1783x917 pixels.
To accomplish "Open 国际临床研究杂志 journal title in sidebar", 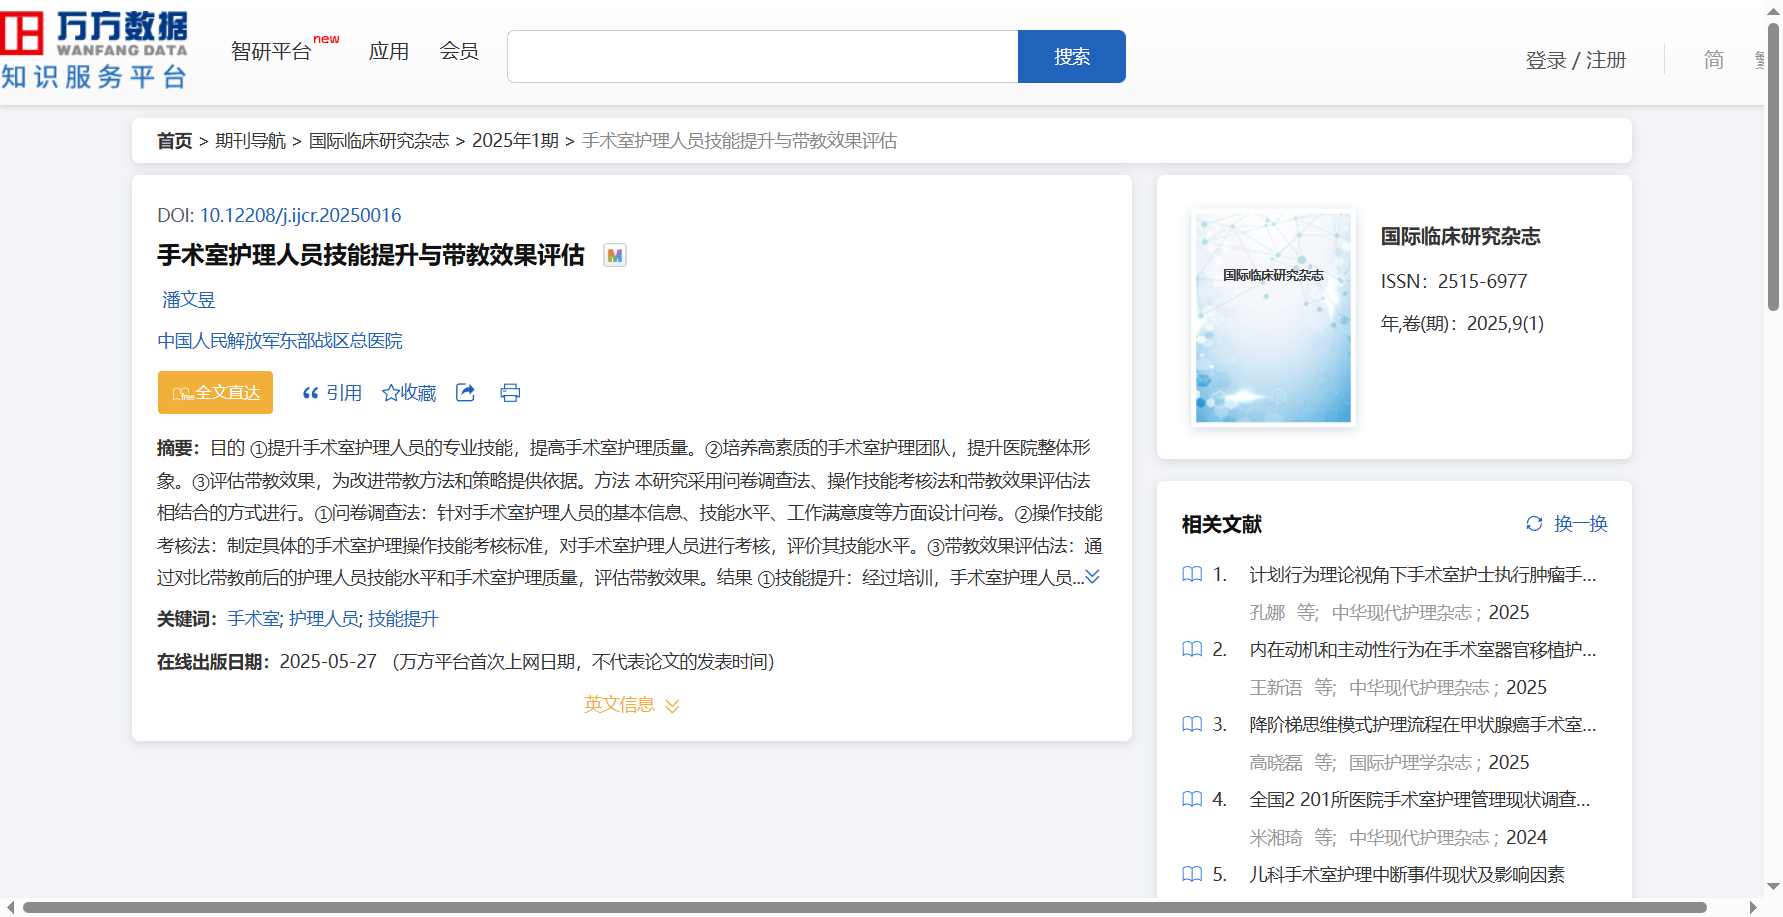I will [1460, 237].
